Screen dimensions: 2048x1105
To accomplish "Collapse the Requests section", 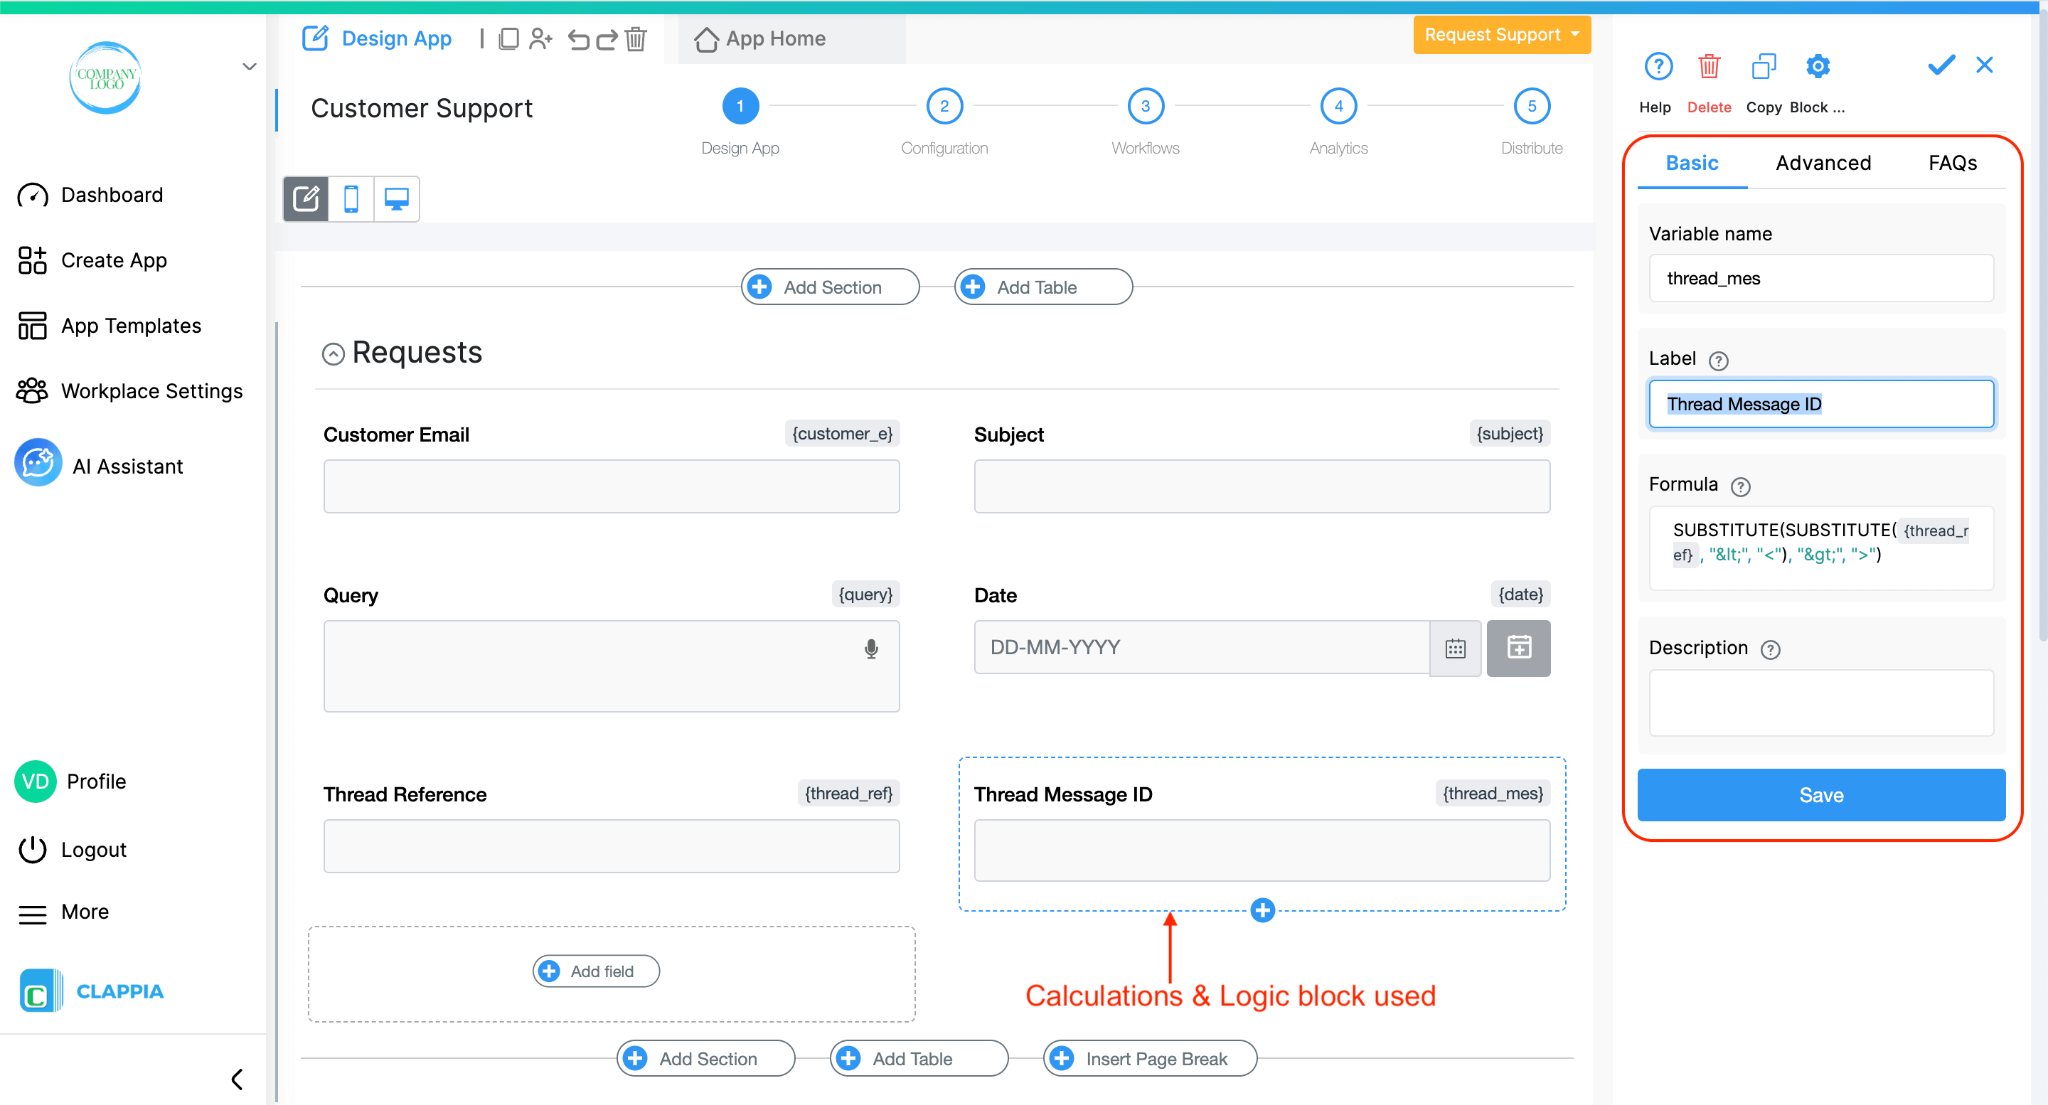I will pyautogui.click(x=333, y=354).
